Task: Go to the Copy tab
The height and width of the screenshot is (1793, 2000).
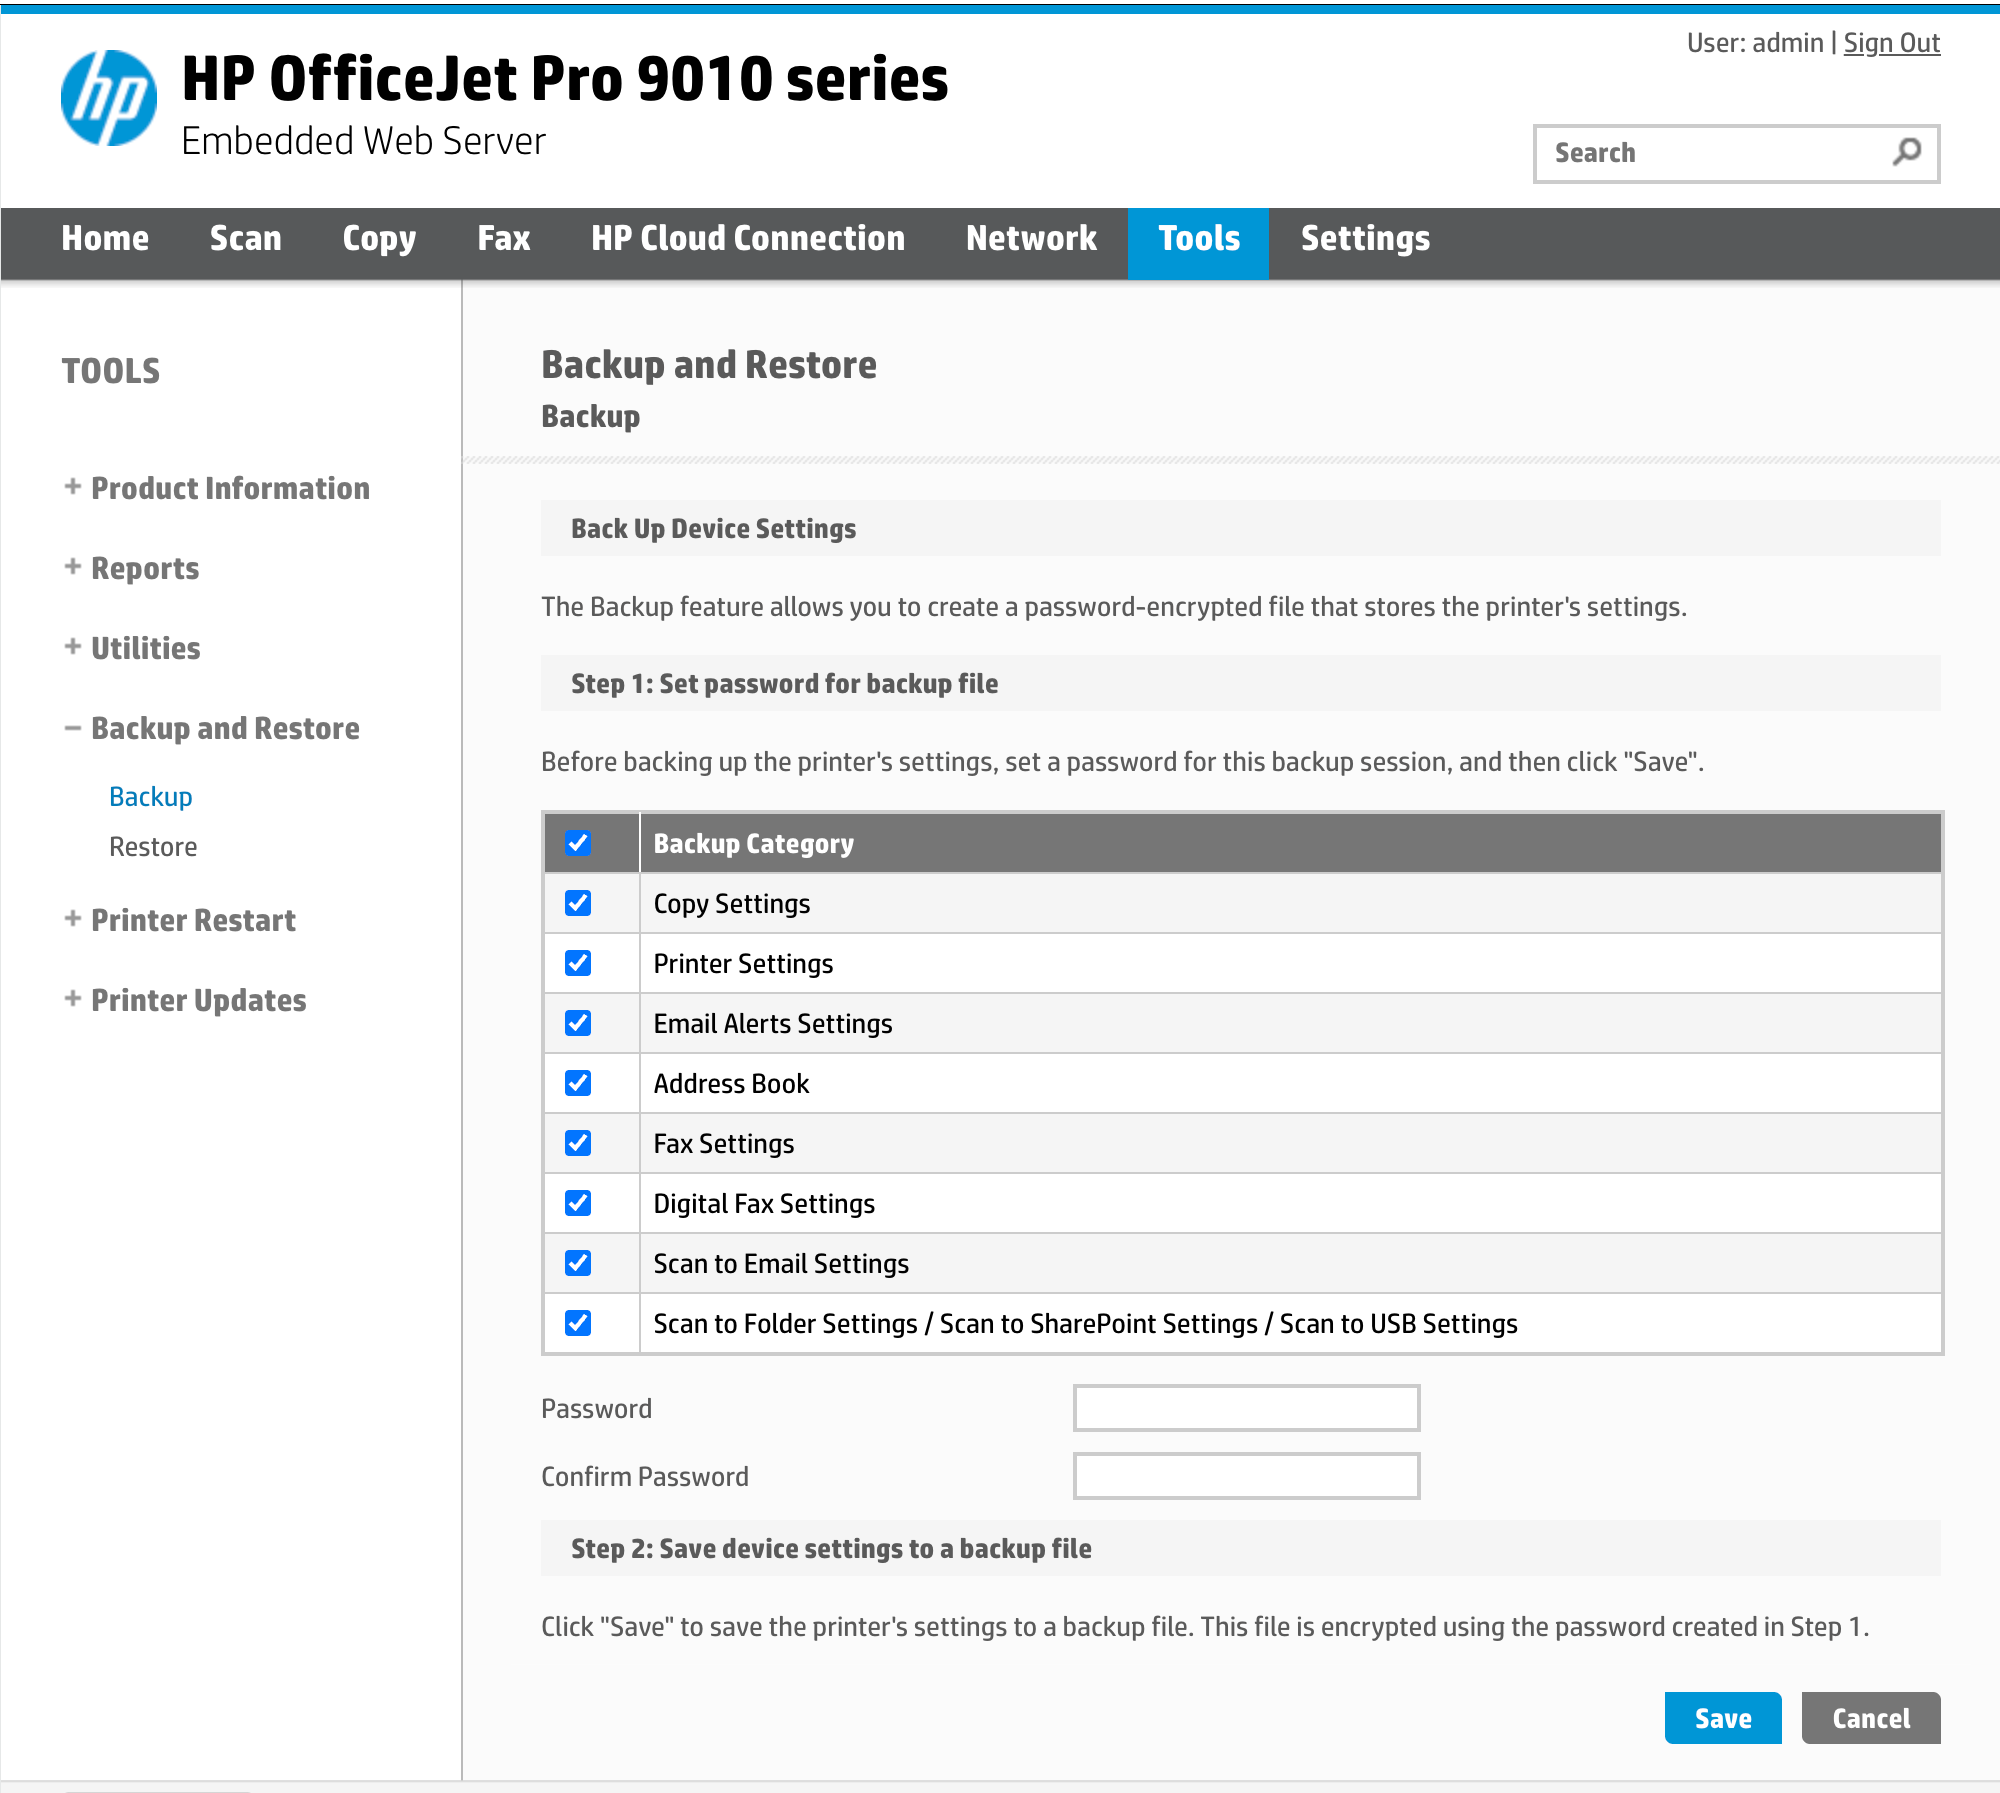Action: click(x=379, y=239)
